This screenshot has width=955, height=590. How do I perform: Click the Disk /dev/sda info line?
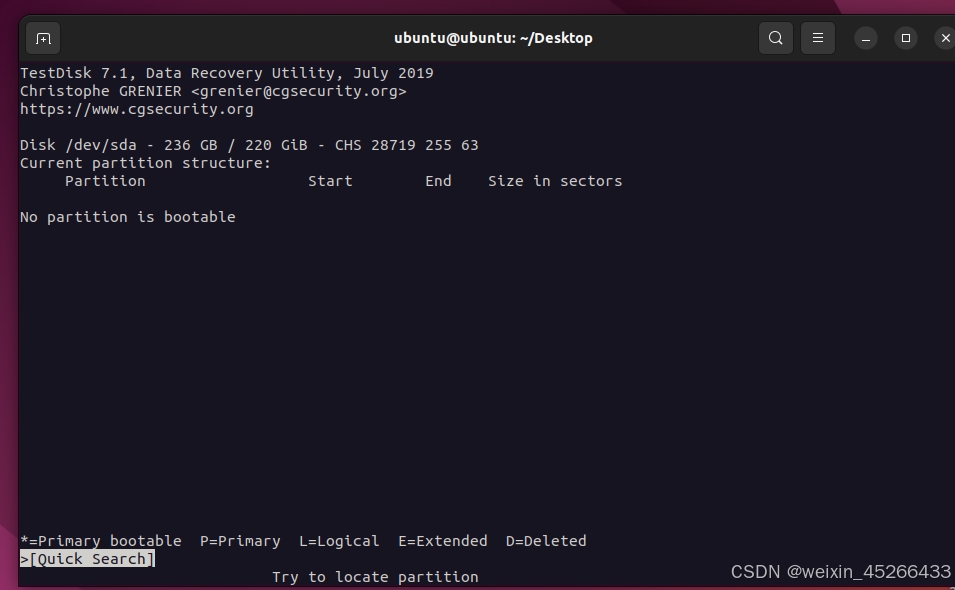point(249,145)
